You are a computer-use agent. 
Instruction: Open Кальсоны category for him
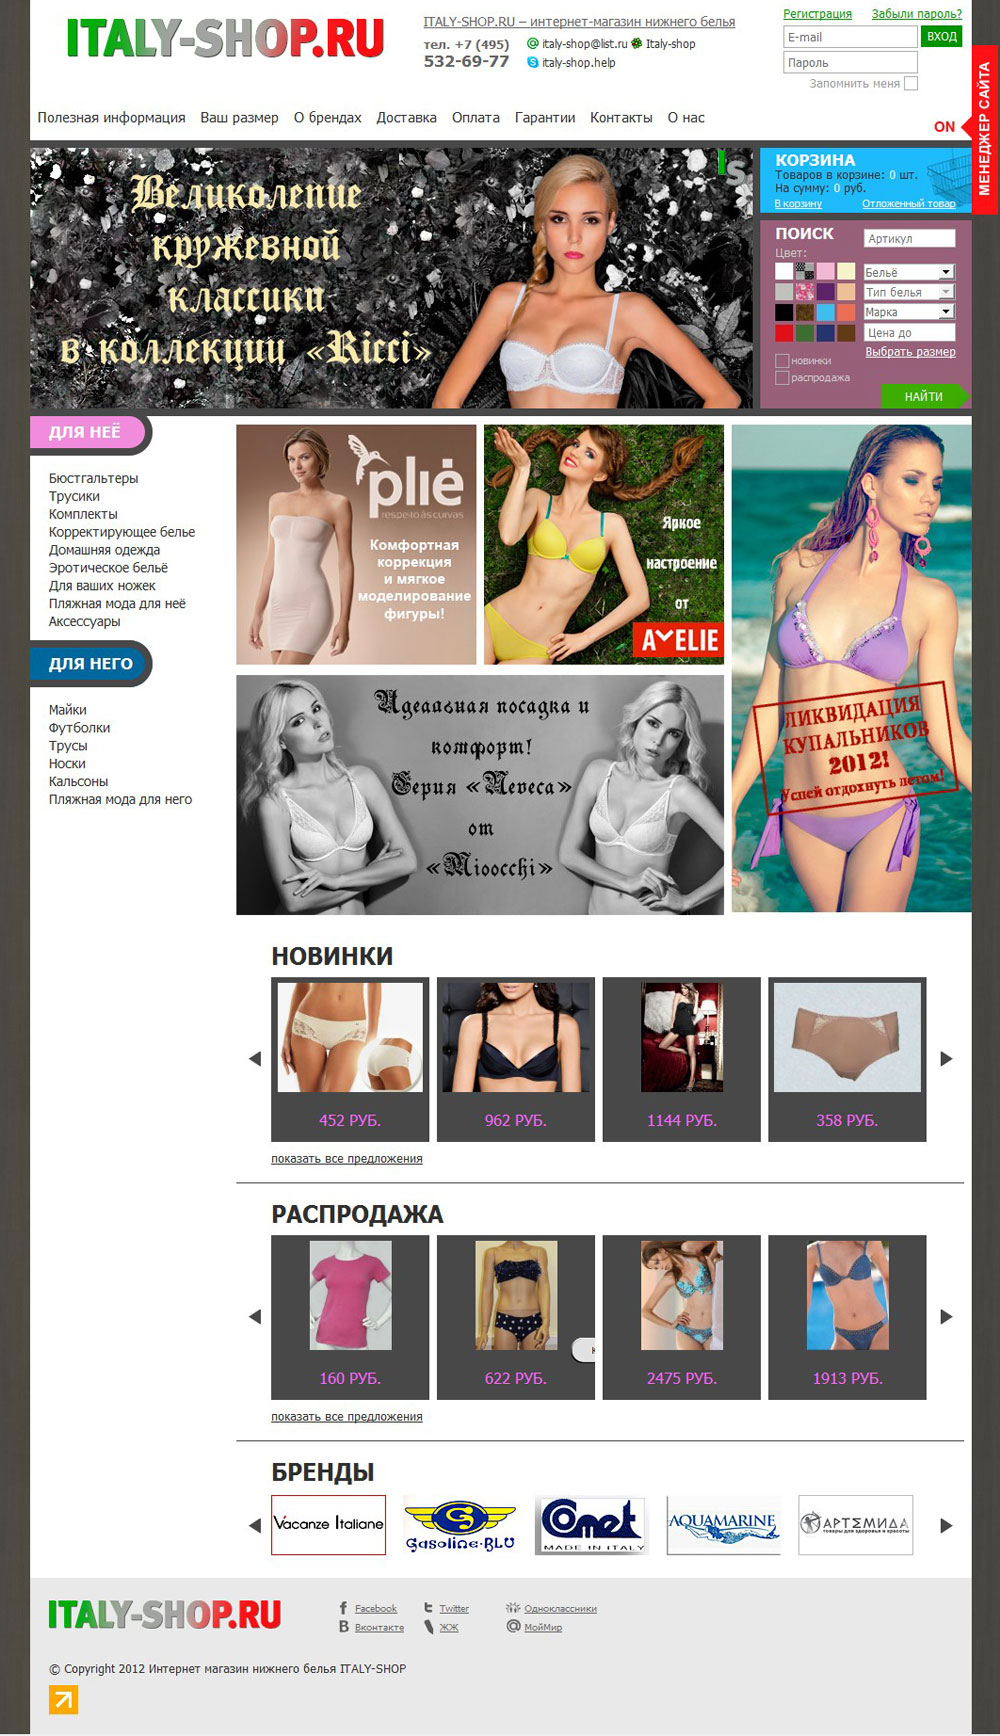[78, 781]
